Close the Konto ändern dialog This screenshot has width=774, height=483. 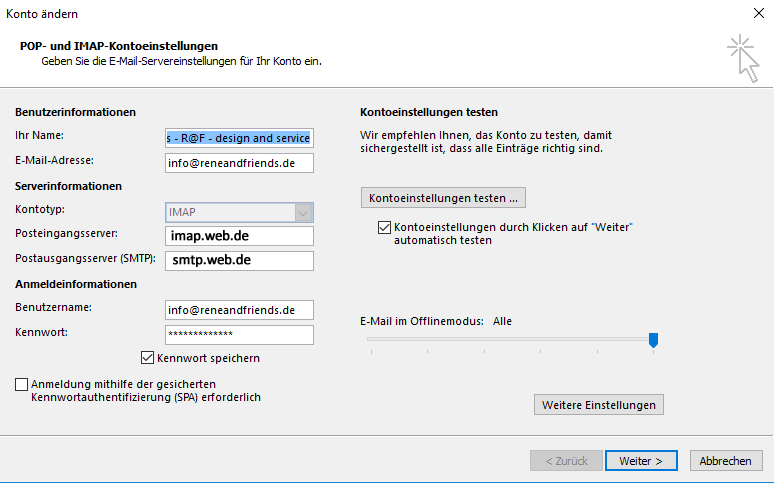tap(759, 13)
